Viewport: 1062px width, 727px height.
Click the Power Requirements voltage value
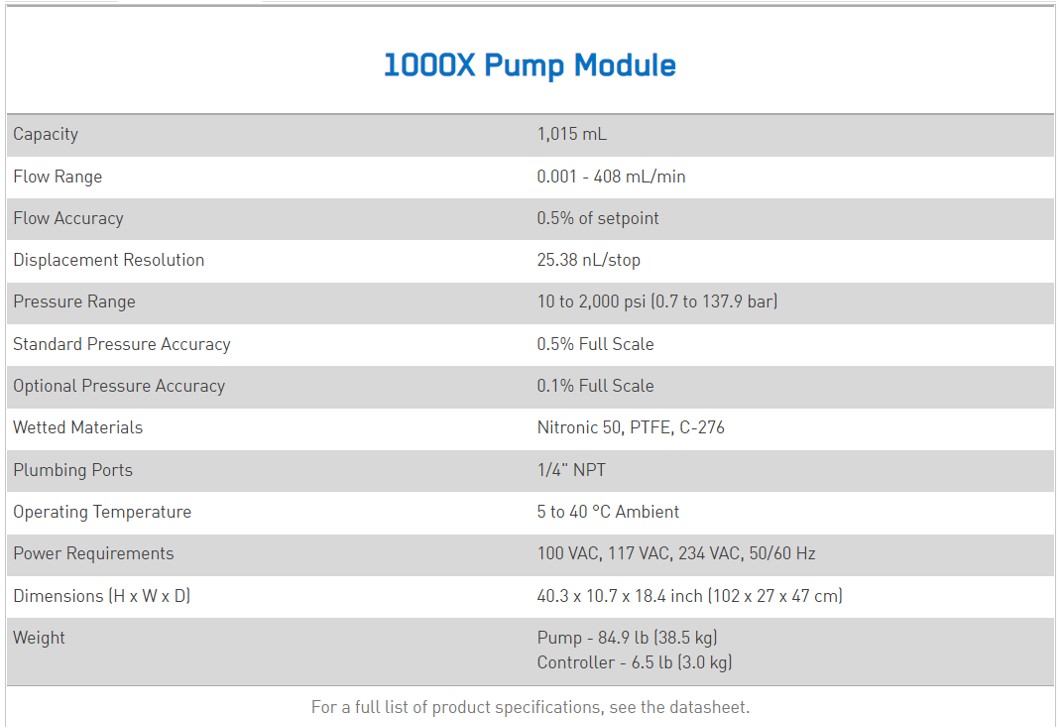(x=676, y=553)
